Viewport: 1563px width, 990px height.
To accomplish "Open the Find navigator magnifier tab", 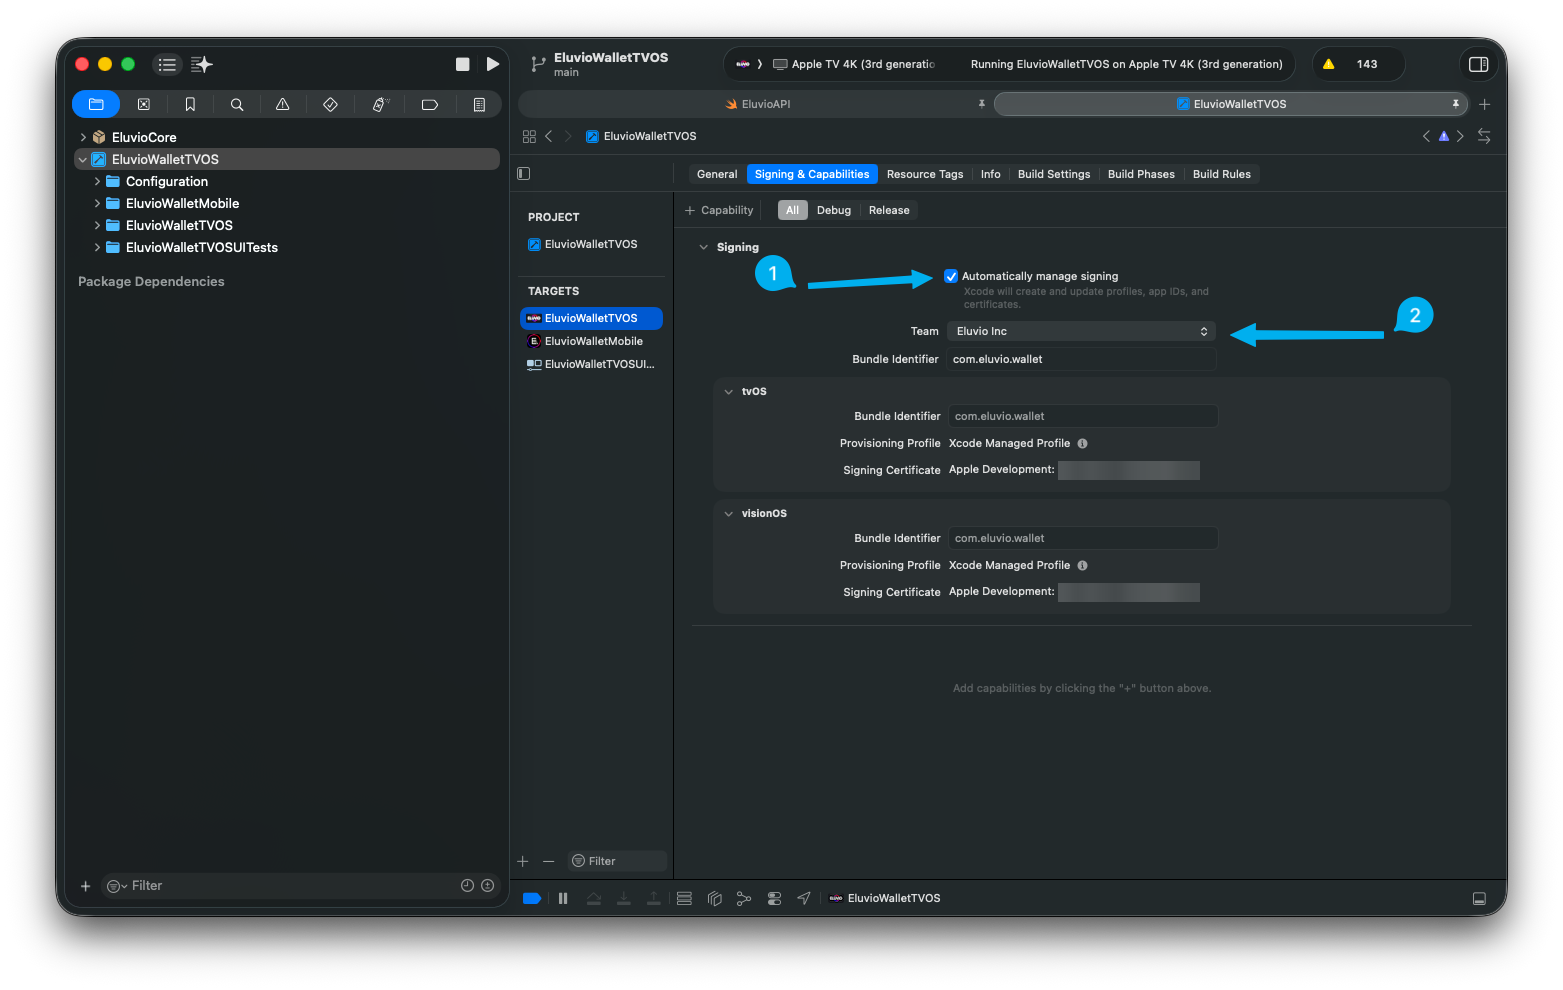I will coord(237,104).
